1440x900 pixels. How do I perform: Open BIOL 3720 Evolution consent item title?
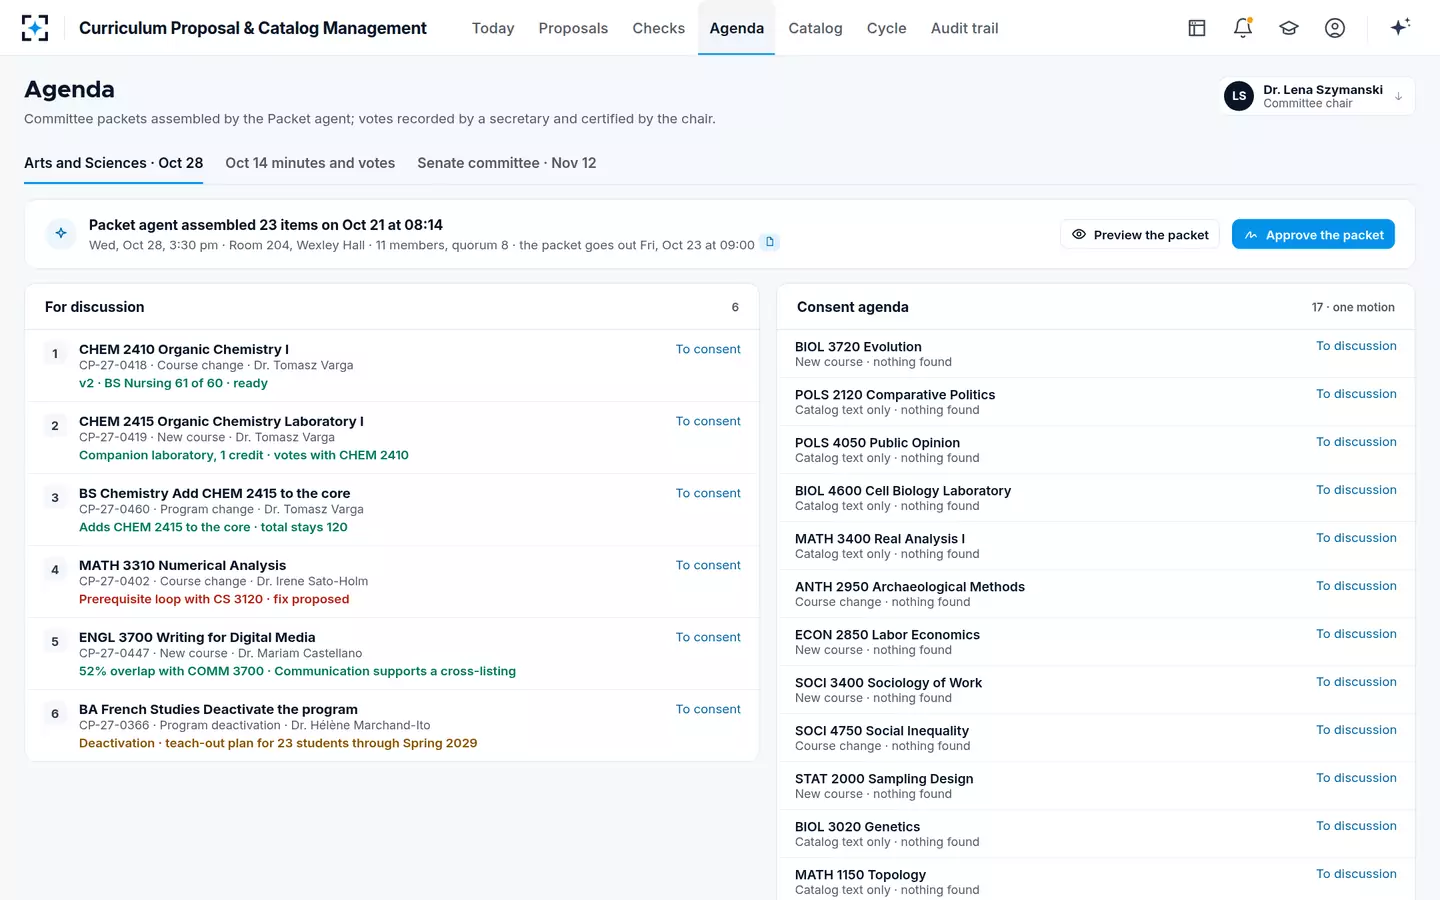(x=858, y=347)
